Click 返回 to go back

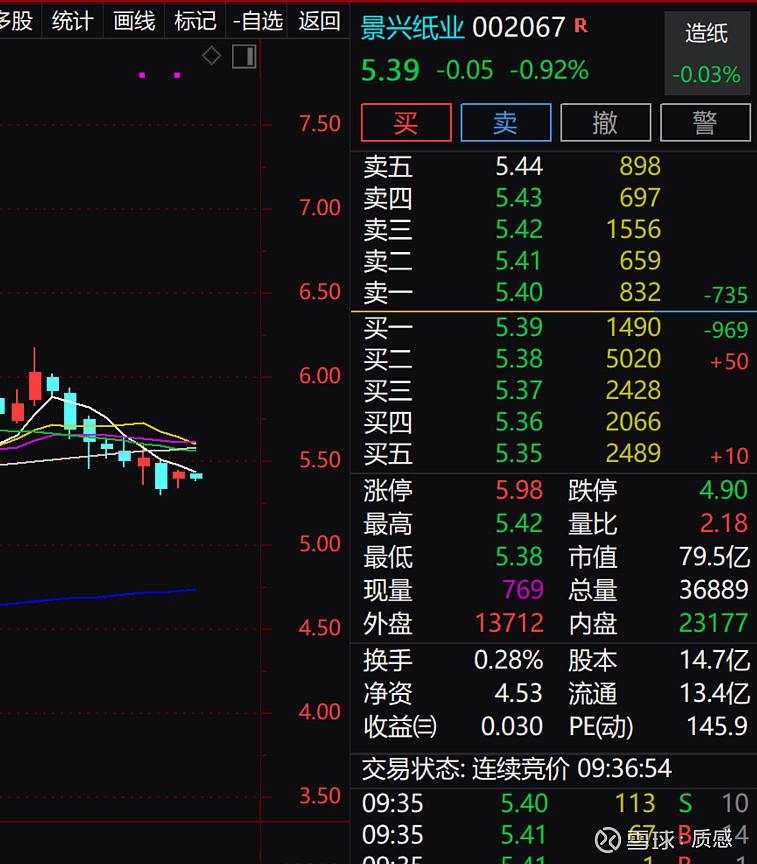tap(320, 21)
